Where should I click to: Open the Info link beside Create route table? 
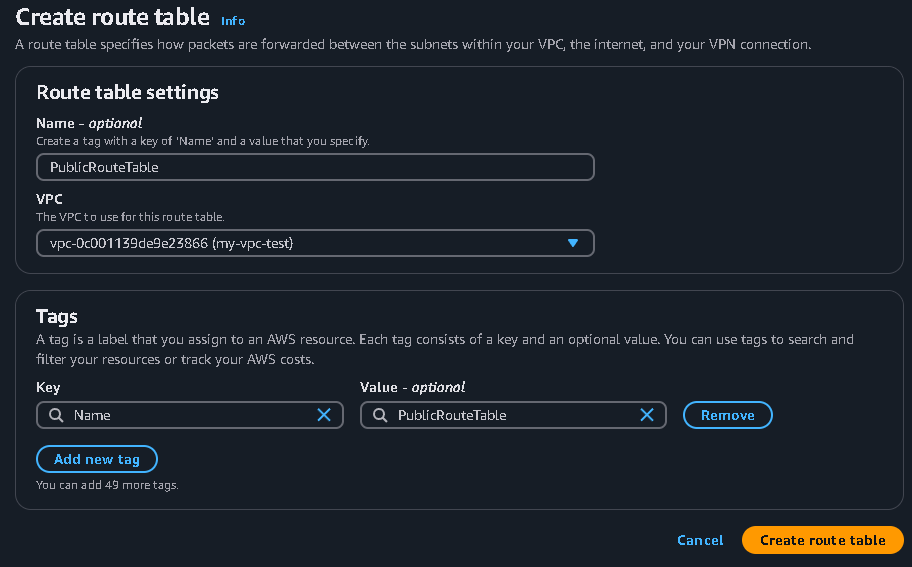[x=233, y=21]
